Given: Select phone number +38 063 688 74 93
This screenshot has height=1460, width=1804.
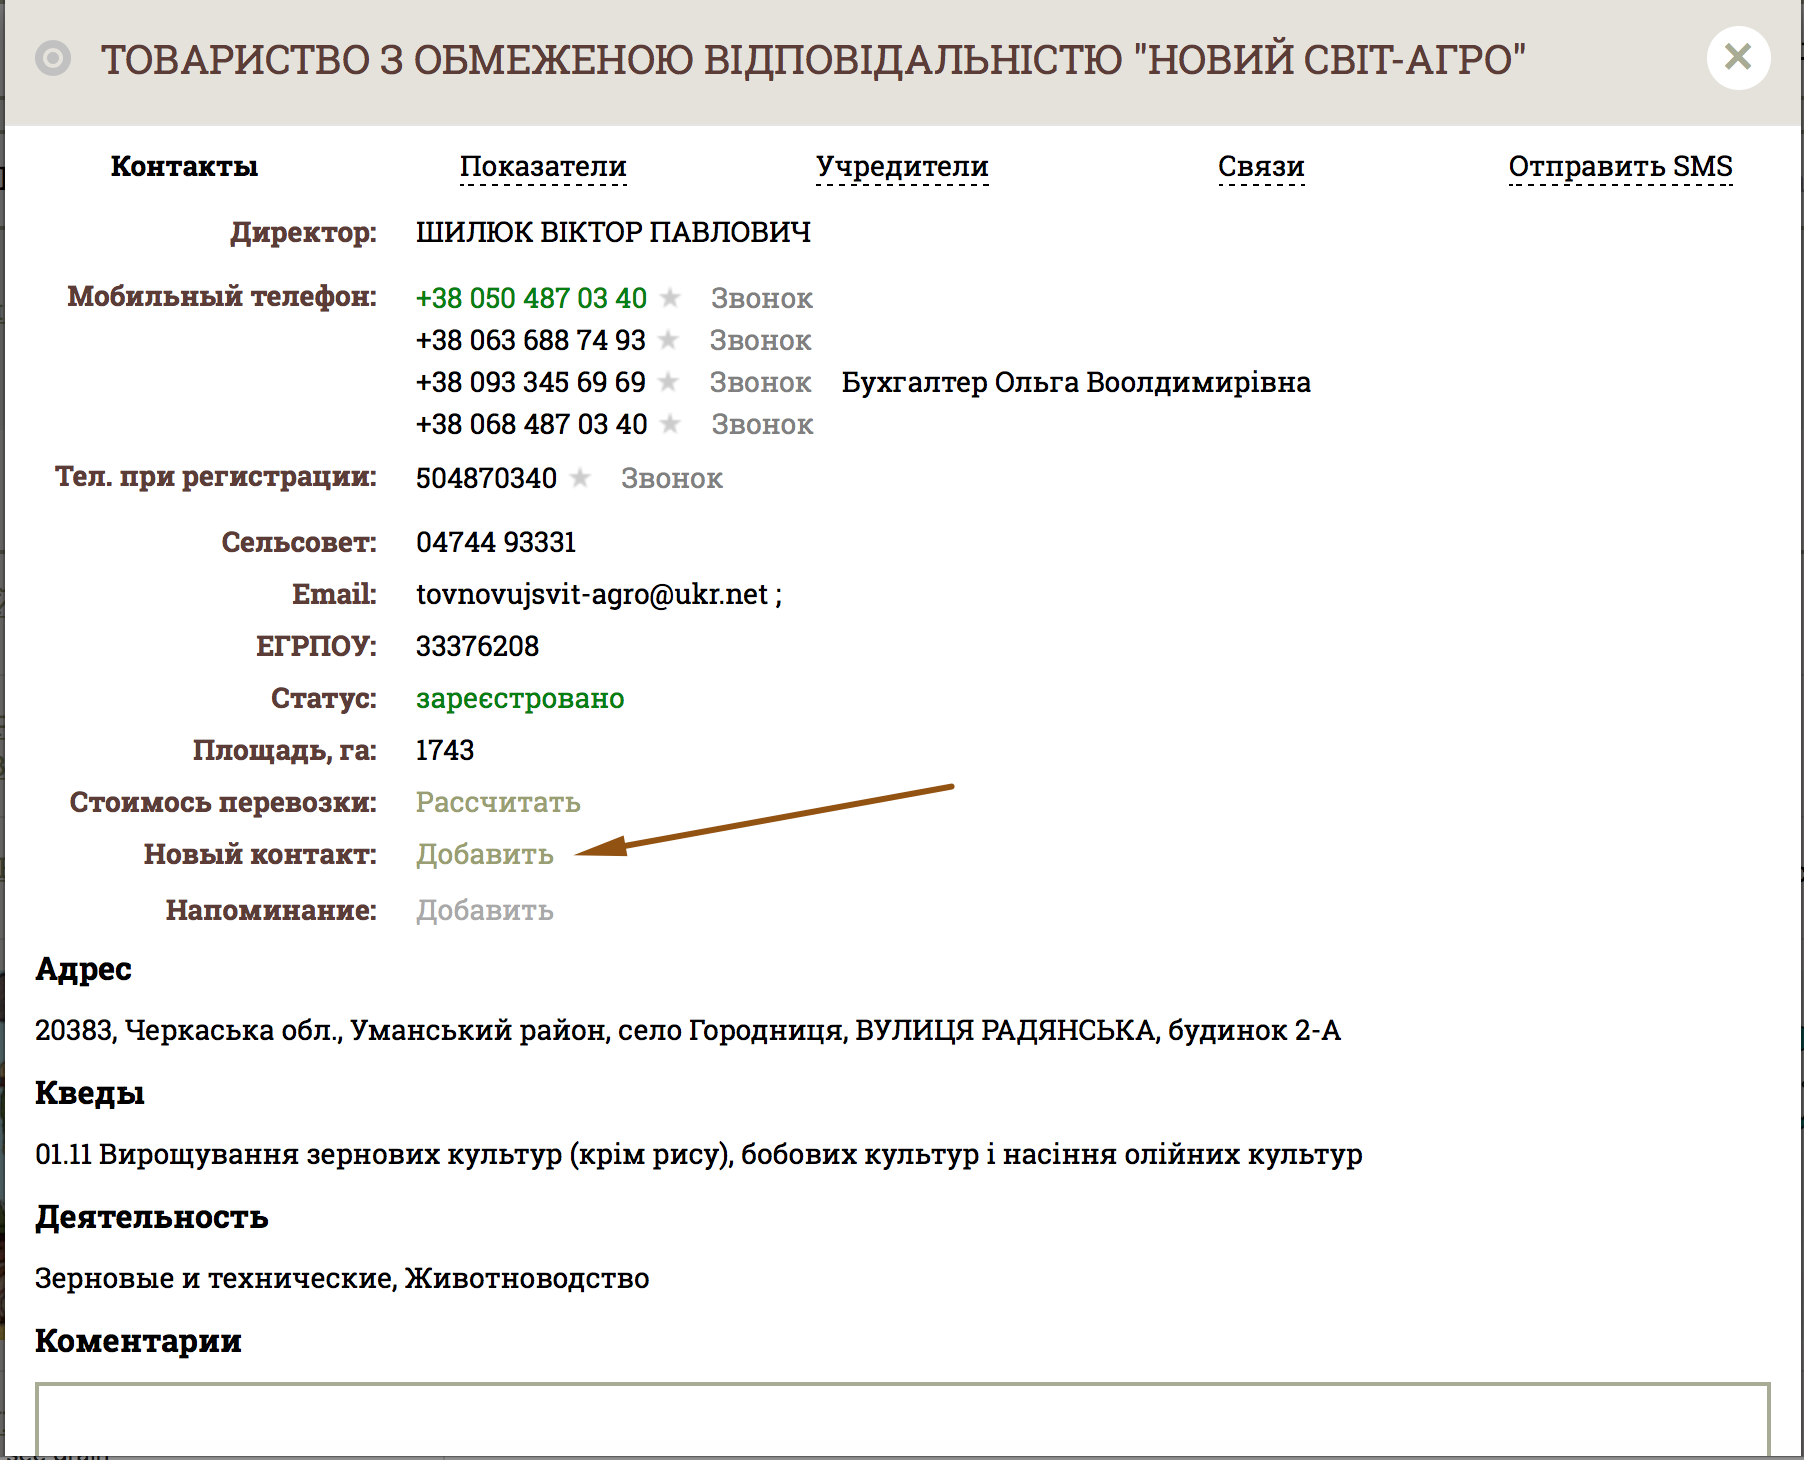Looking at the screenshot, I should point(531,340).
